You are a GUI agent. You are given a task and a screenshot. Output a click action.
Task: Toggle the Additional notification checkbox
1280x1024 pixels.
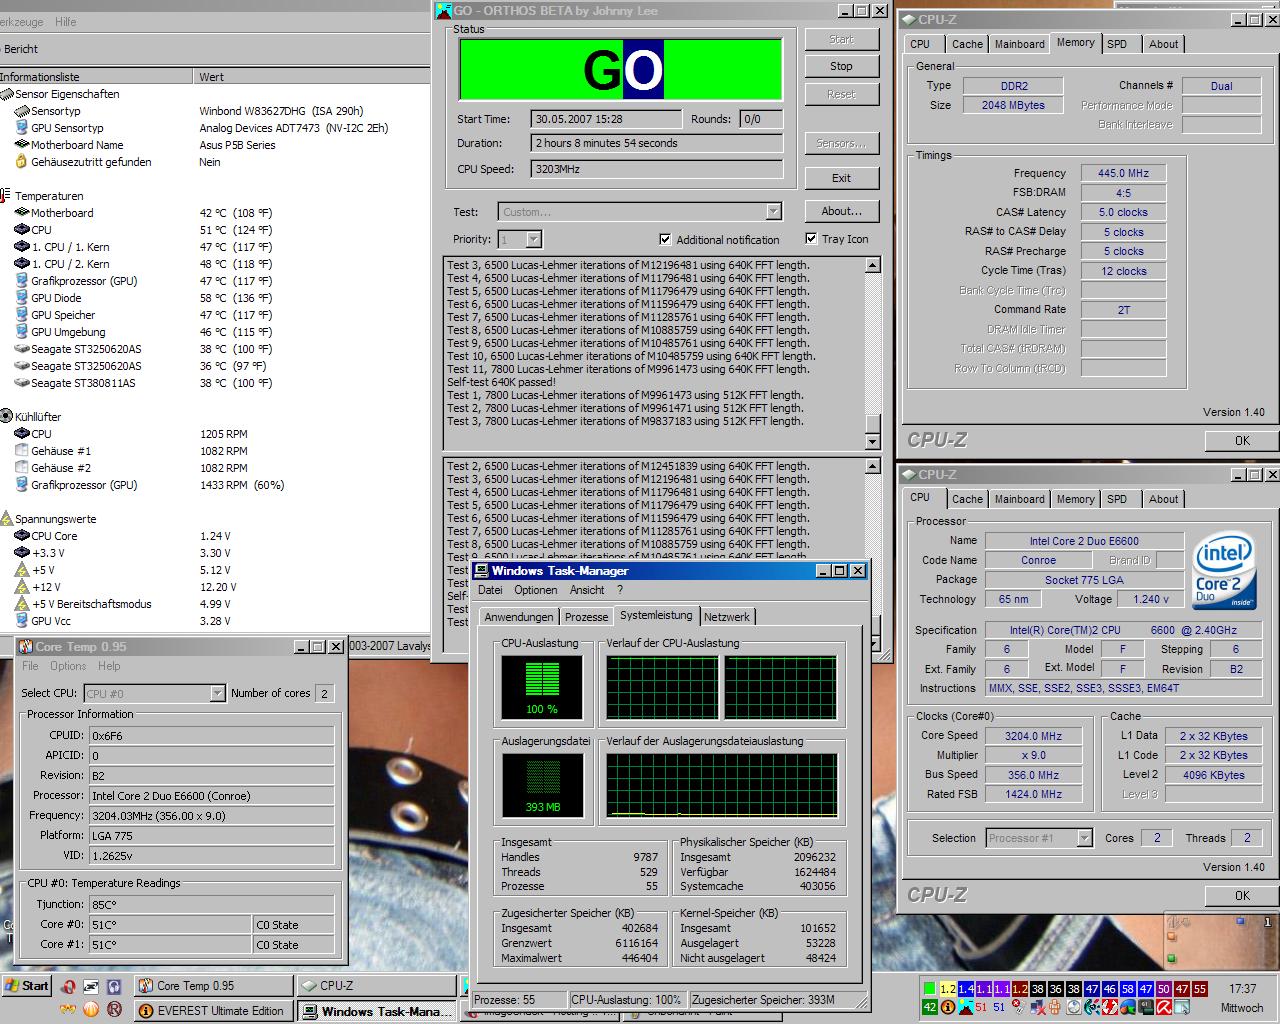pyautogui.click(x=665, y=239)
